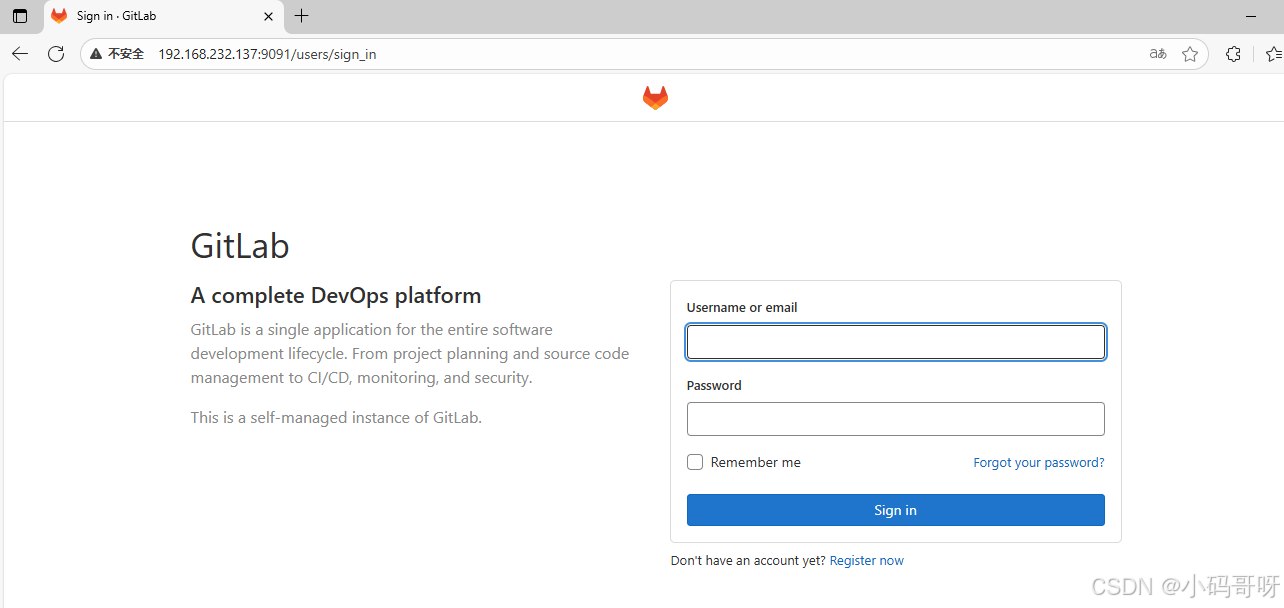Open a new tab with plus icon
The height and width of the screenshot is (608, 1284).
[301, 16]
